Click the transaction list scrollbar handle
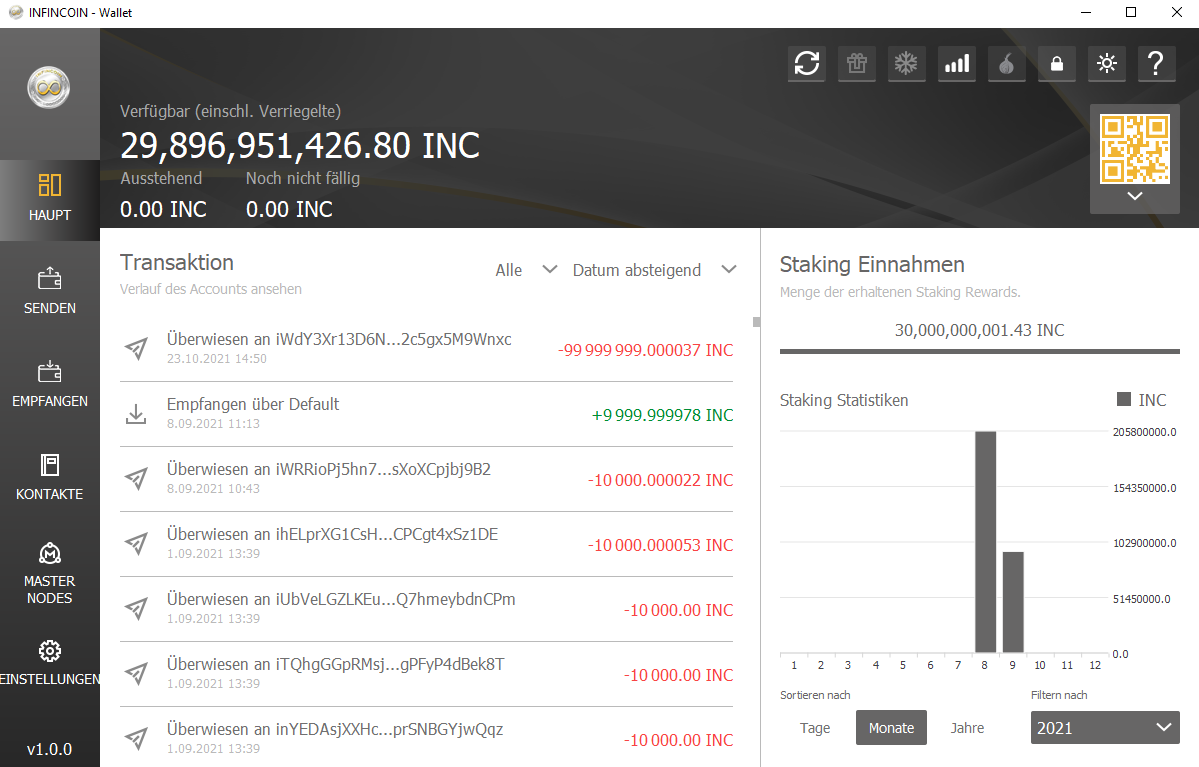This screenshot has height=767, width=1199. (x=756, y=322)
